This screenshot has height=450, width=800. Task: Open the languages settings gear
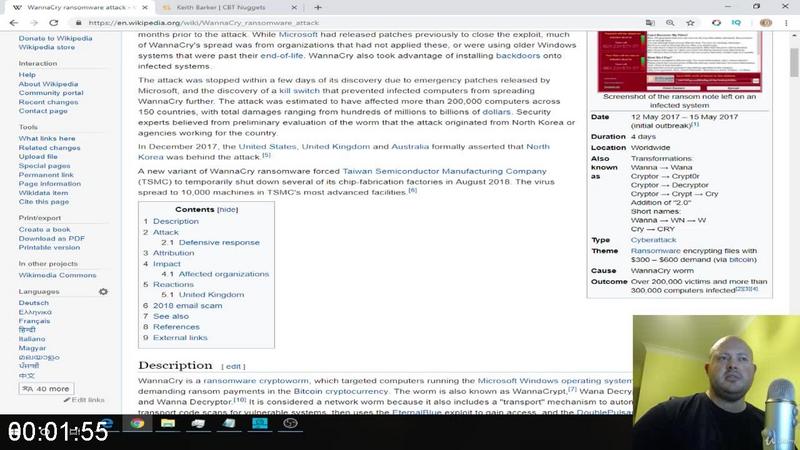pos(103,292)
